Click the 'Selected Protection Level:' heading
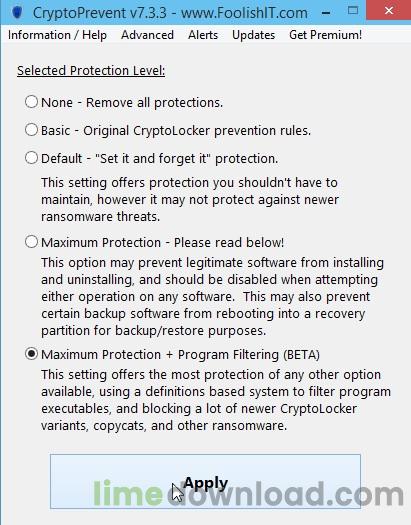Screen dimensions: 411x525 tap(91, 71)
